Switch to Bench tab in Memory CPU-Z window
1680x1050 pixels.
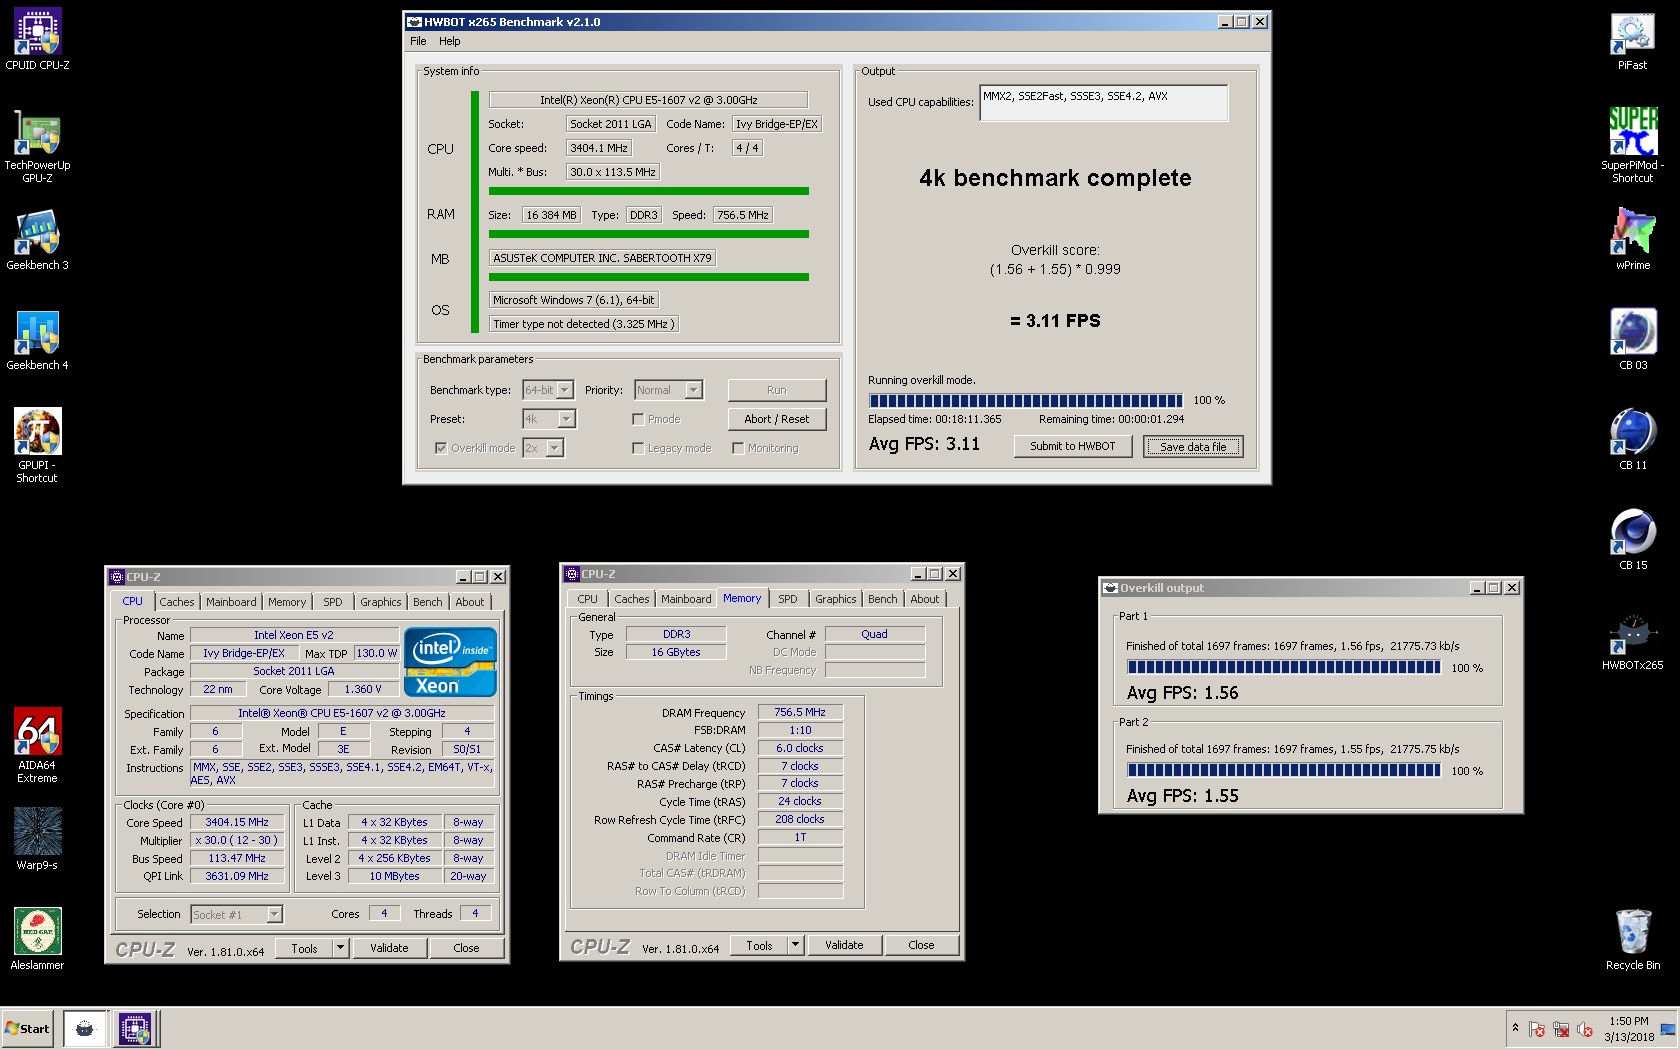(x=882, y=599)
